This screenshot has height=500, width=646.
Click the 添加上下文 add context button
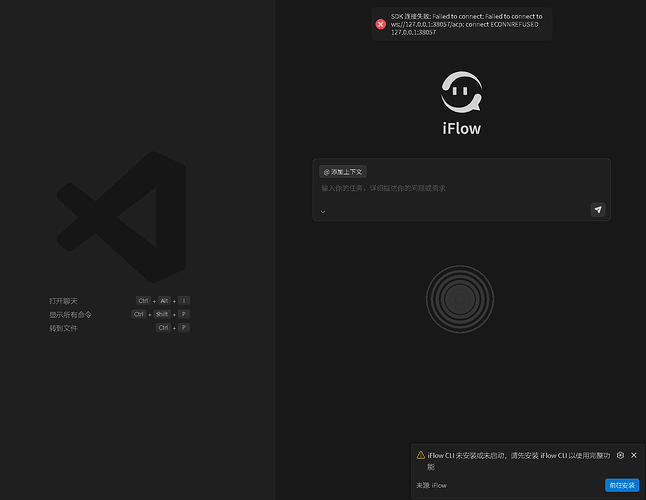[x=343, y=172]
